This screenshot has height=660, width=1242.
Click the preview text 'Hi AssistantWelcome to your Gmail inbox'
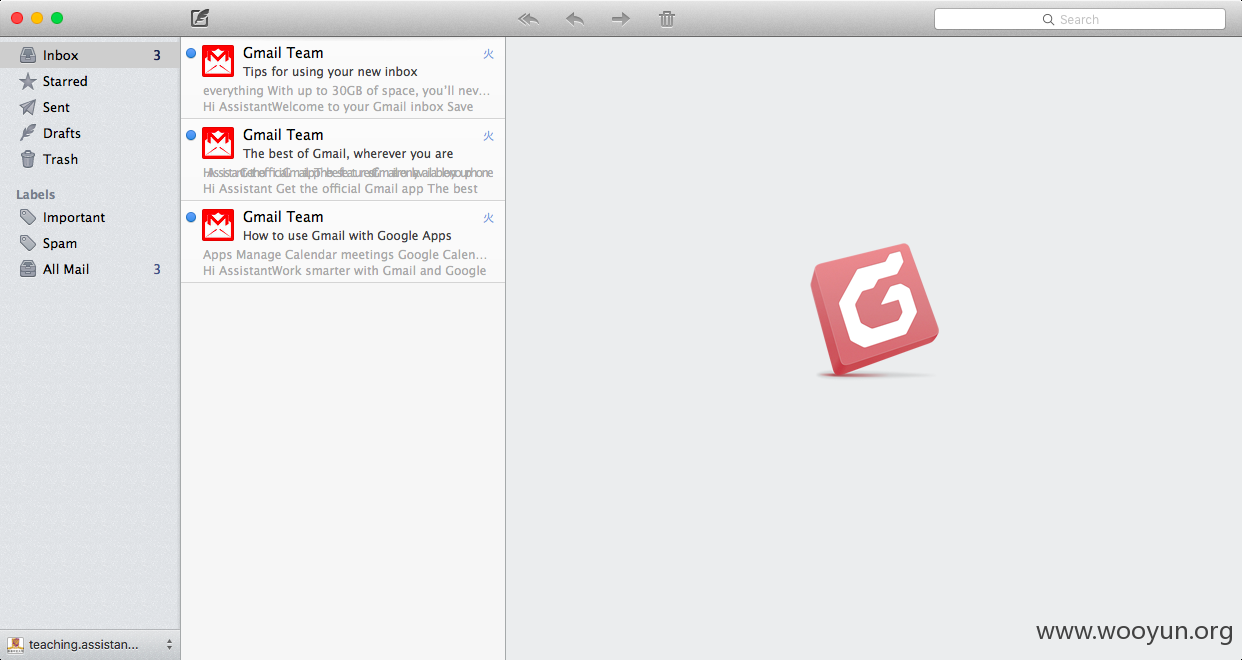[x=338, y=106]
